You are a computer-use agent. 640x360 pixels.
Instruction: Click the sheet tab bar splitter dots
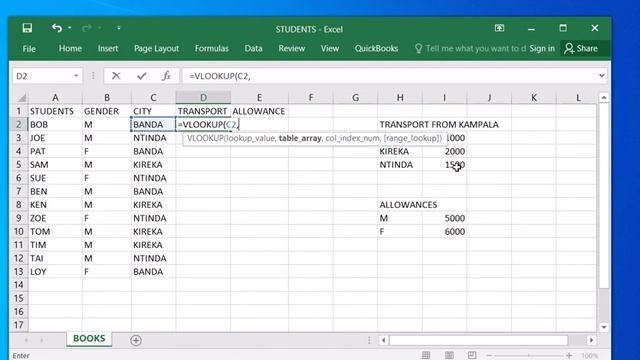(369, 340)
